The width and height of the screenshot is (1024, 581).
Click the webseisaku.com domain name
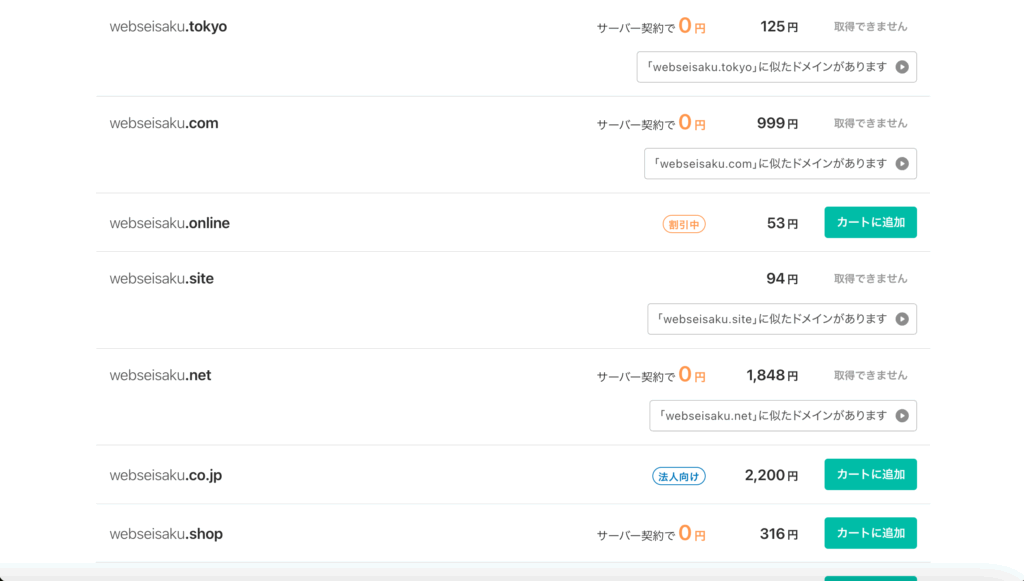164,123
